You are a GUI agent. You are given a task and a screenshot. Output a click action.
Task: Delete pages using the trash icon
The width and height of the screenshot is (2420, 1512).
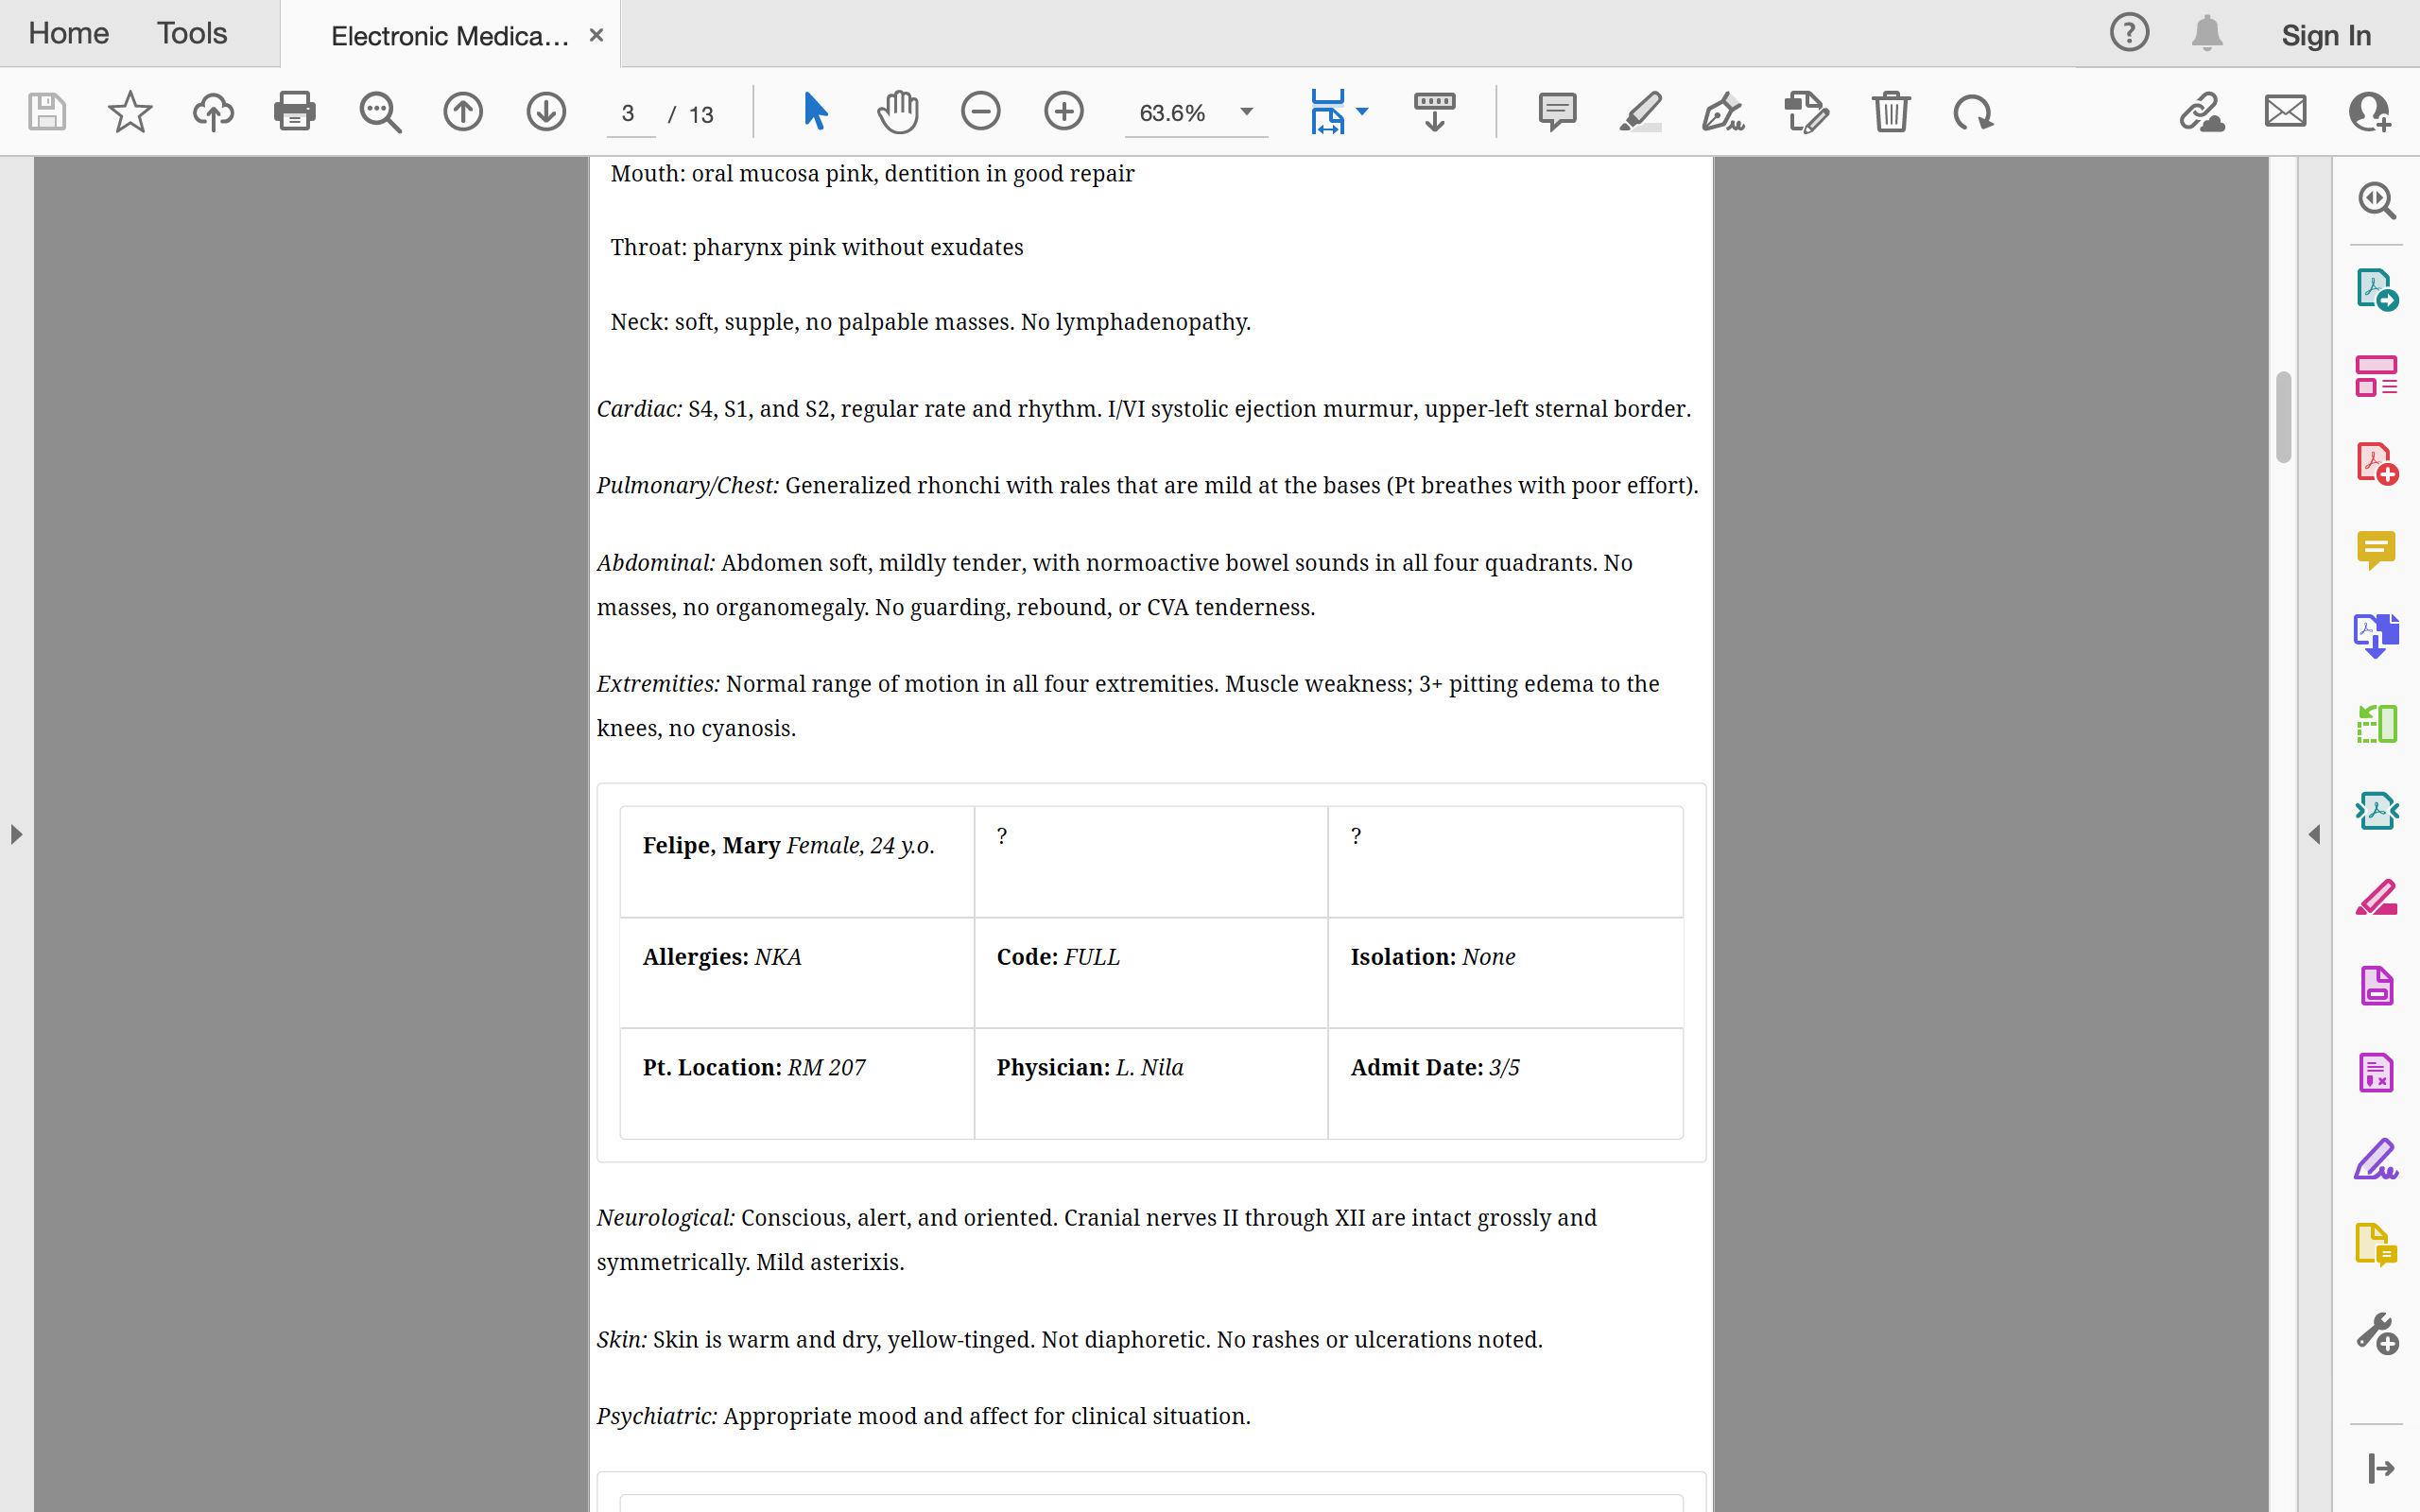pos(1891,111)
